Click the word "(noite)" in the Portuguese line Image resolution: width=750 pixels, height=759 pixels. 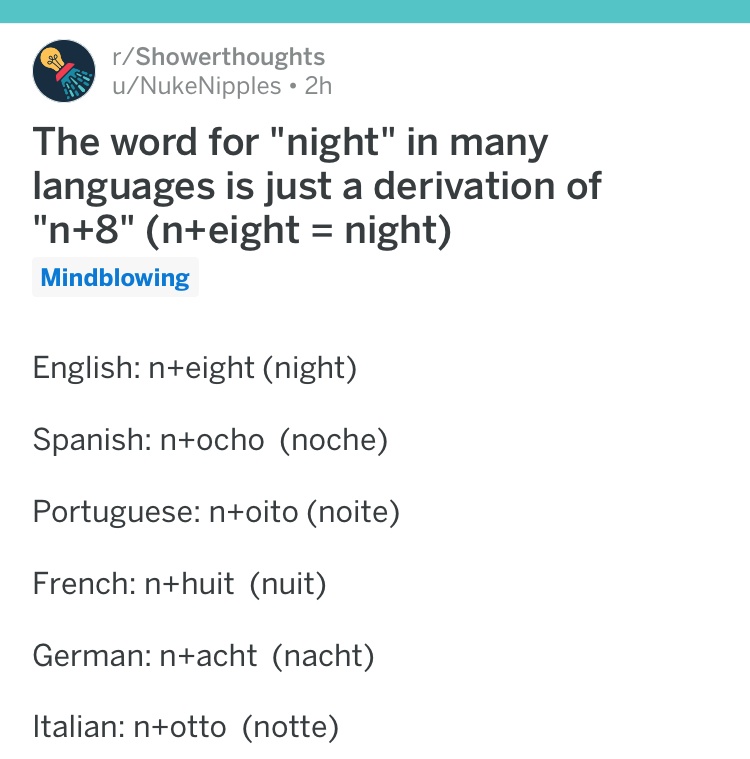click(353, 513)
